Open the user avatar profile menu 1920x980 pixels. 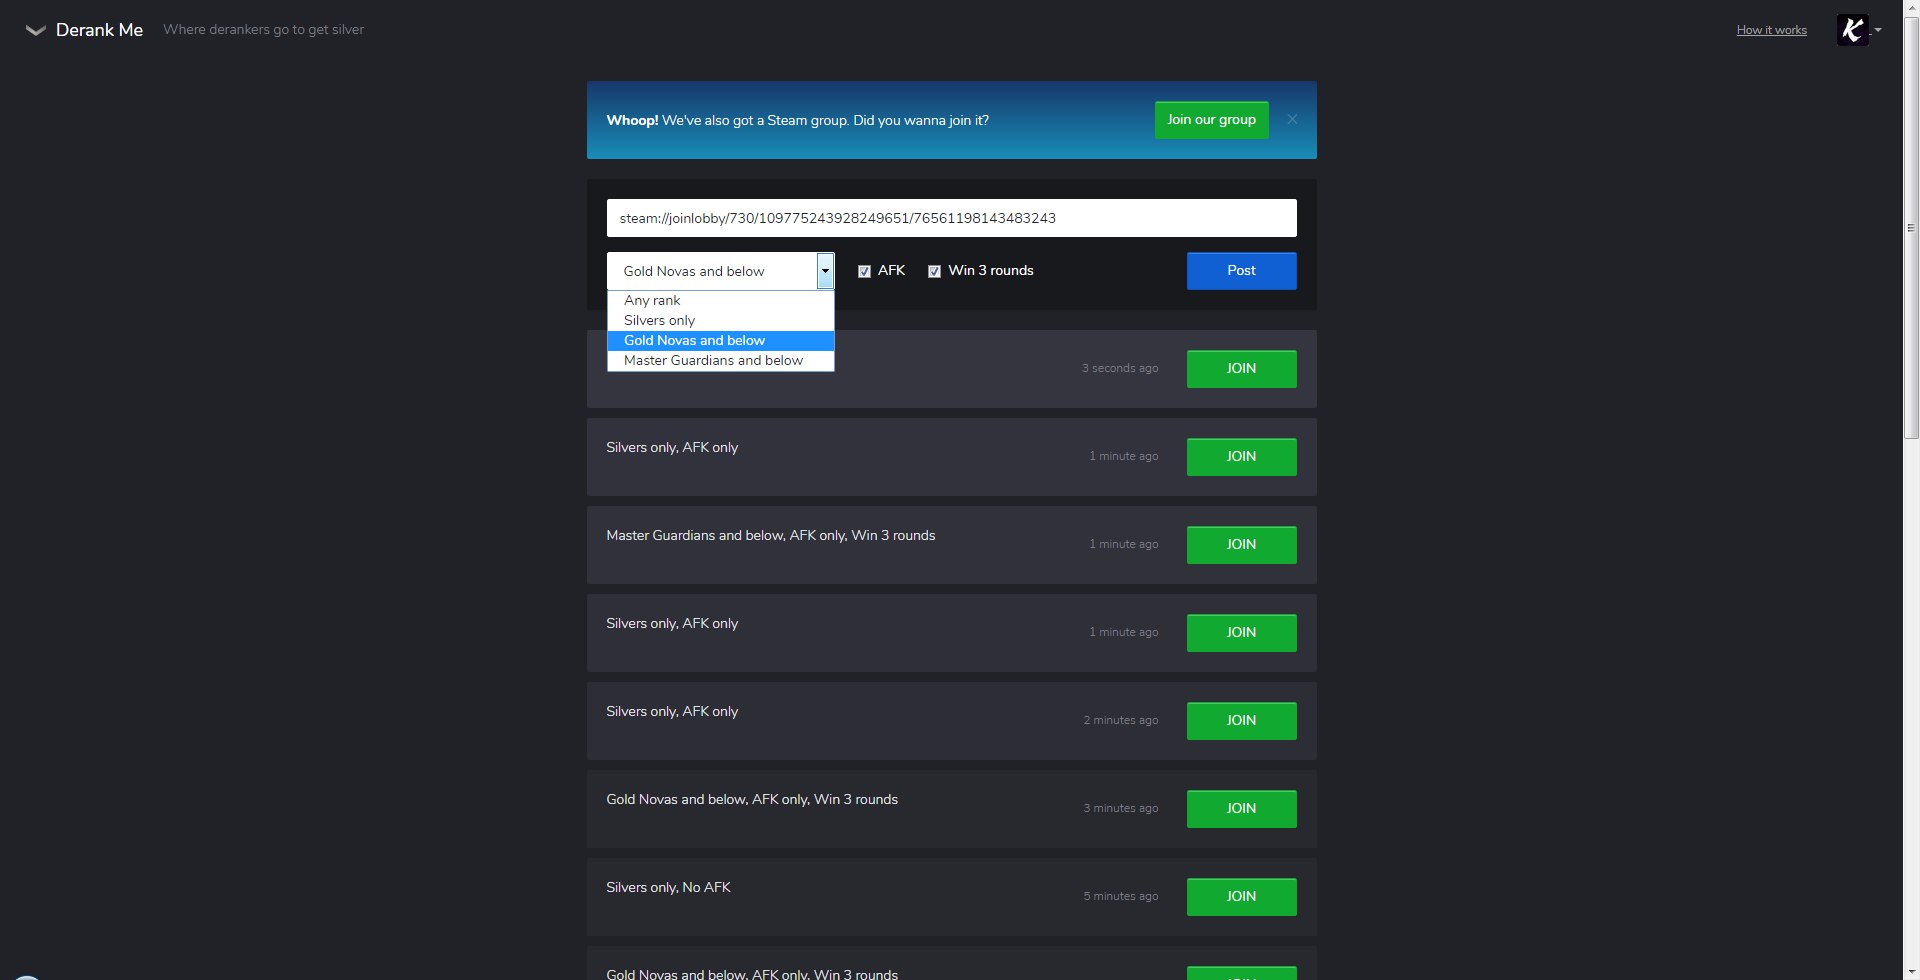pyautogui.click(x=1852, y=30)
